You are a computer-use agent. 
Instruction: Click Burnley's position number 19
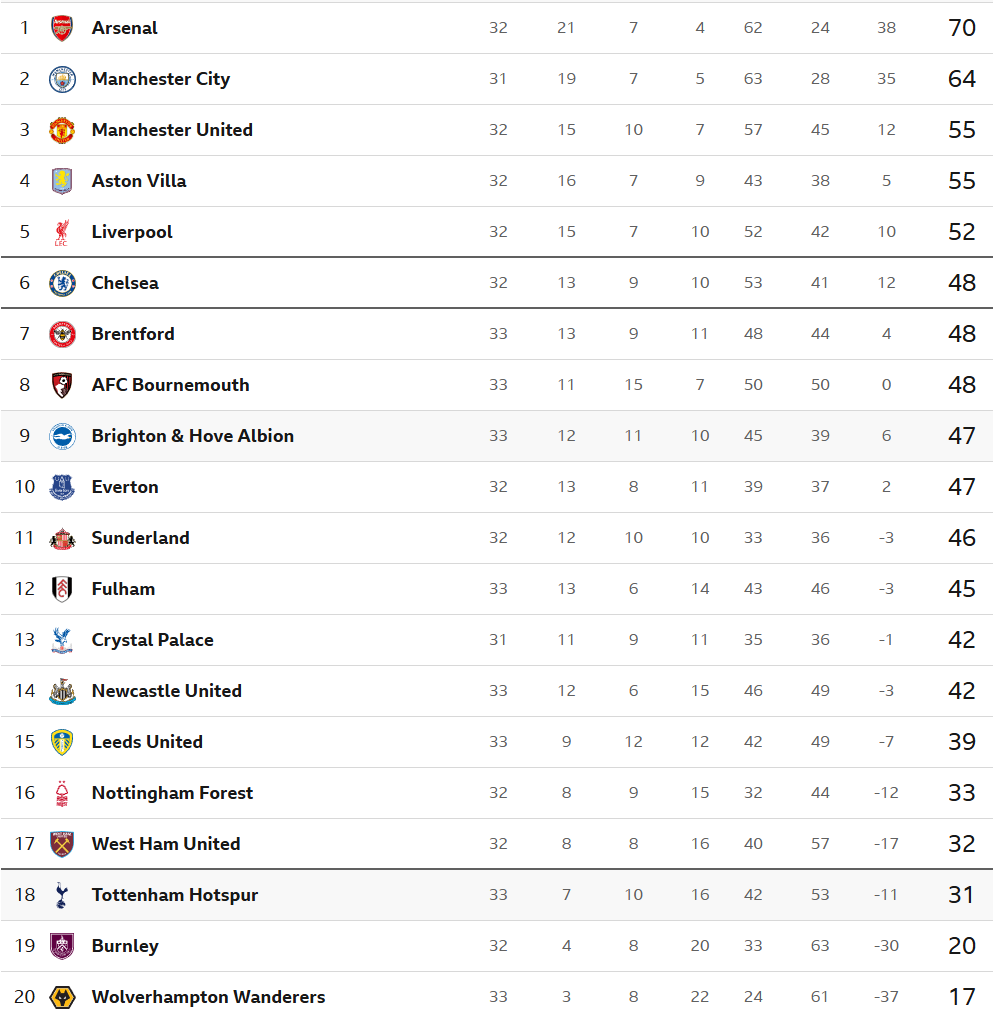pyautogui.click(x=25, y=946)
